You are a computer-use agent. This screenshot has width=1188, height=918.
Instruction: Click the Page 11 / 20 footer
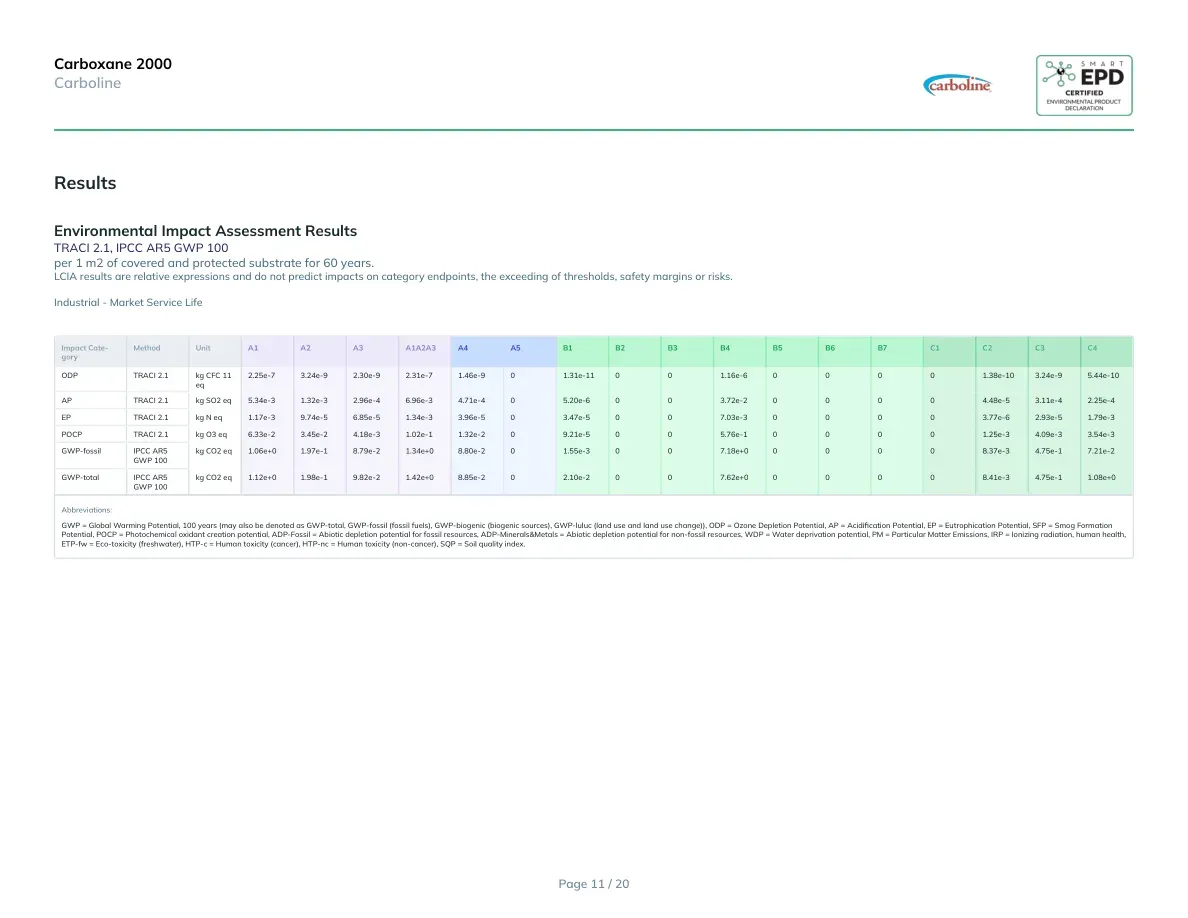[594, 884]
